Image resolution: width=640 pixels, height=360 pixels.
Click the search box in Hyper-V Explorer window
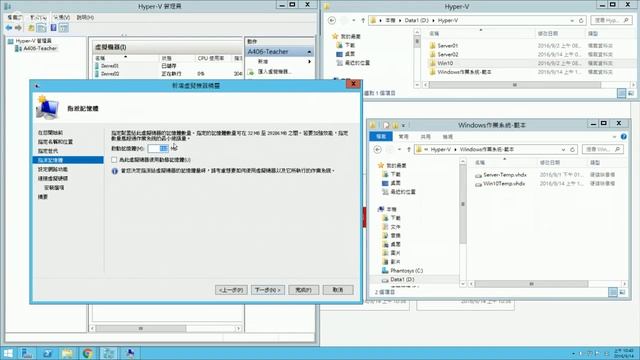tap(611, 20)
